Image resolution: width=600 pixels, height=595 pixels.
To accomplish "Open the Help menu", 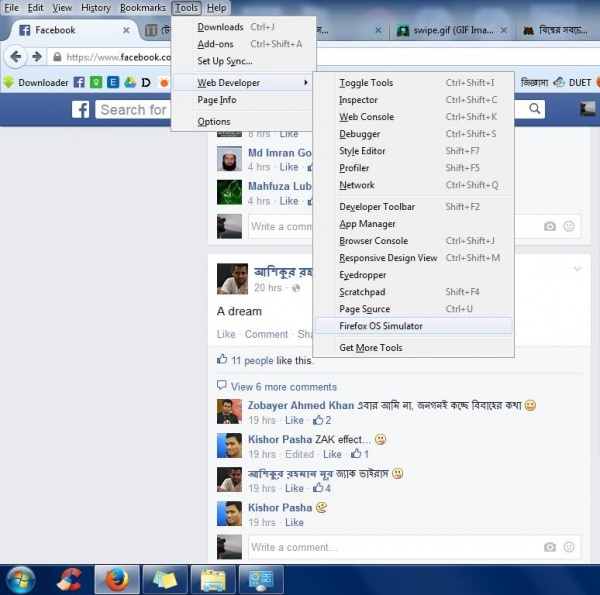I will [x=216, y=8].
